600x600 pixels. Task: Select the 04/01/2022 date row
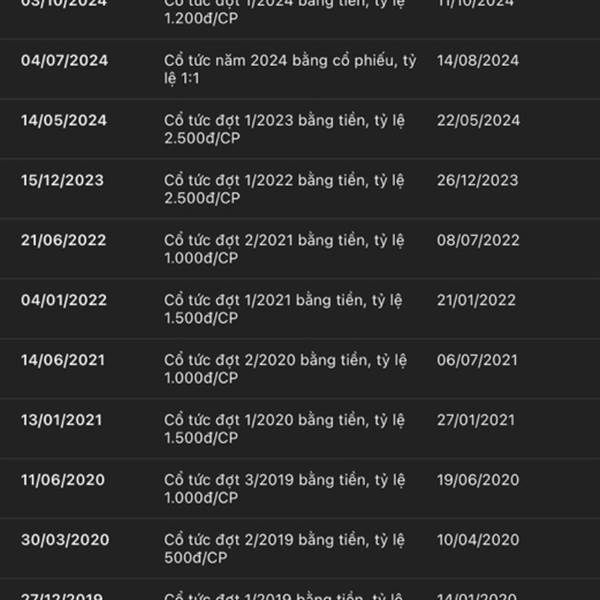point(64,300)
